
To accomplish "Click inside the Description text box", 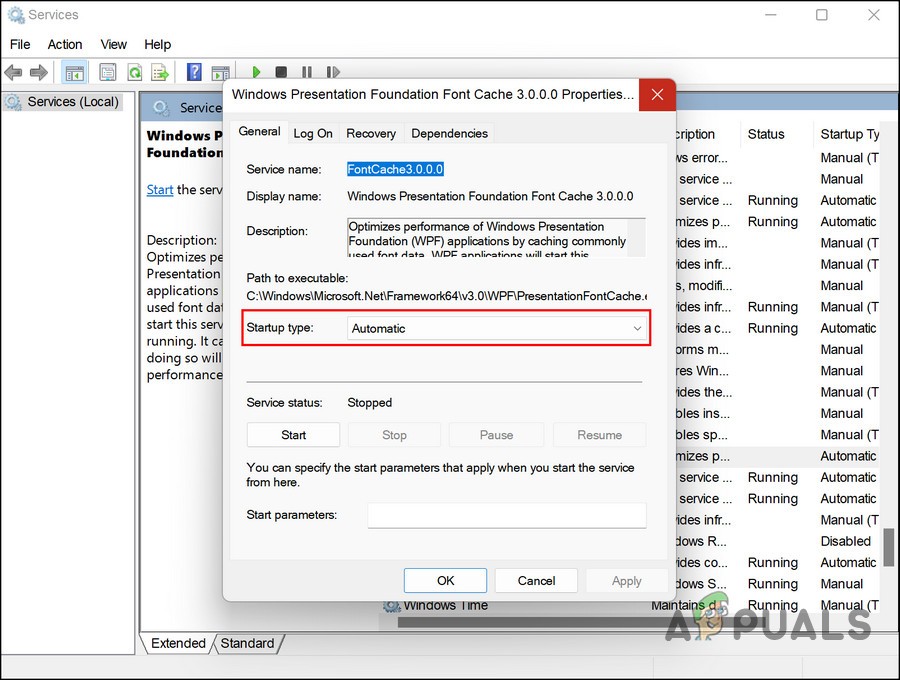I will click(496, 237).
